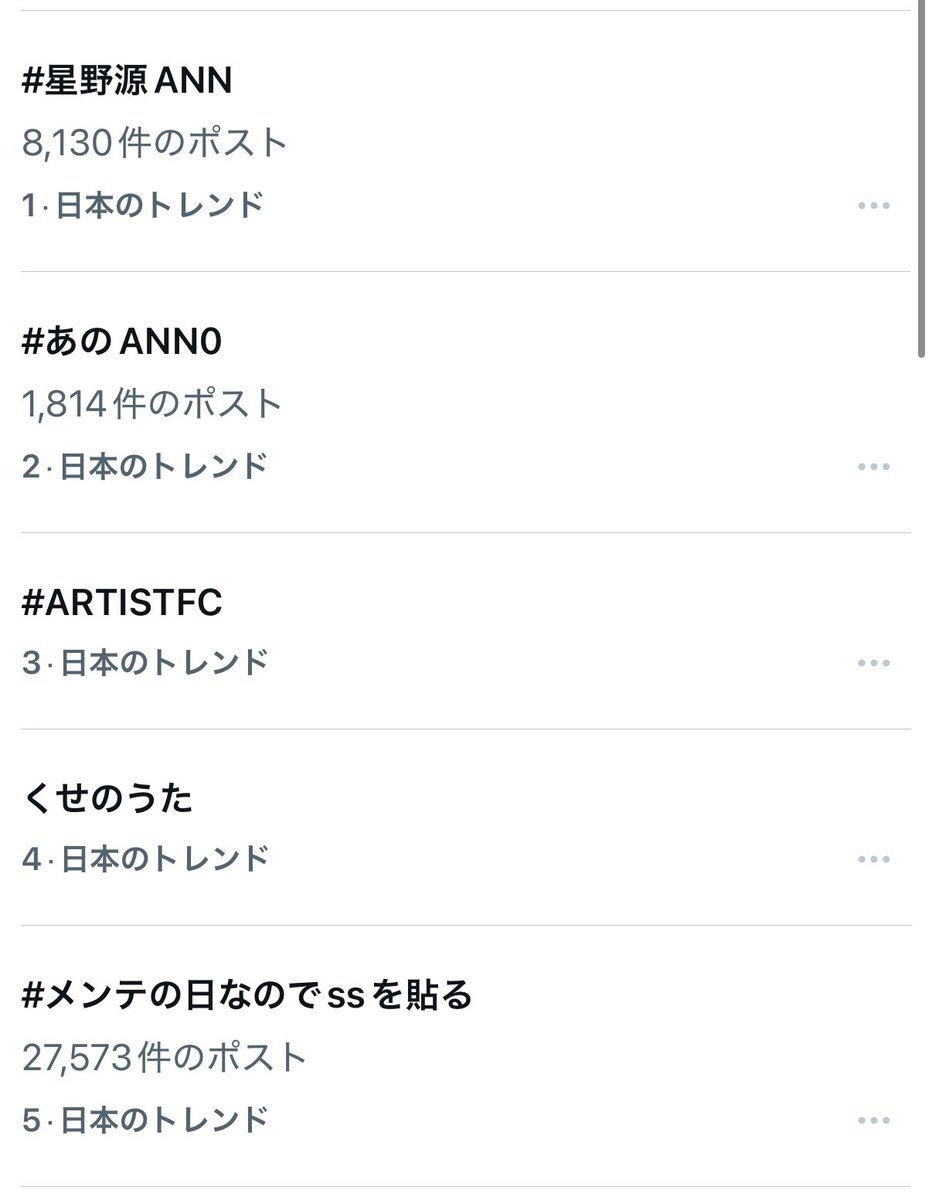932x1200 pixels.
Task: Open the くせのうた trending topic
Action: [x=107, y=799]
